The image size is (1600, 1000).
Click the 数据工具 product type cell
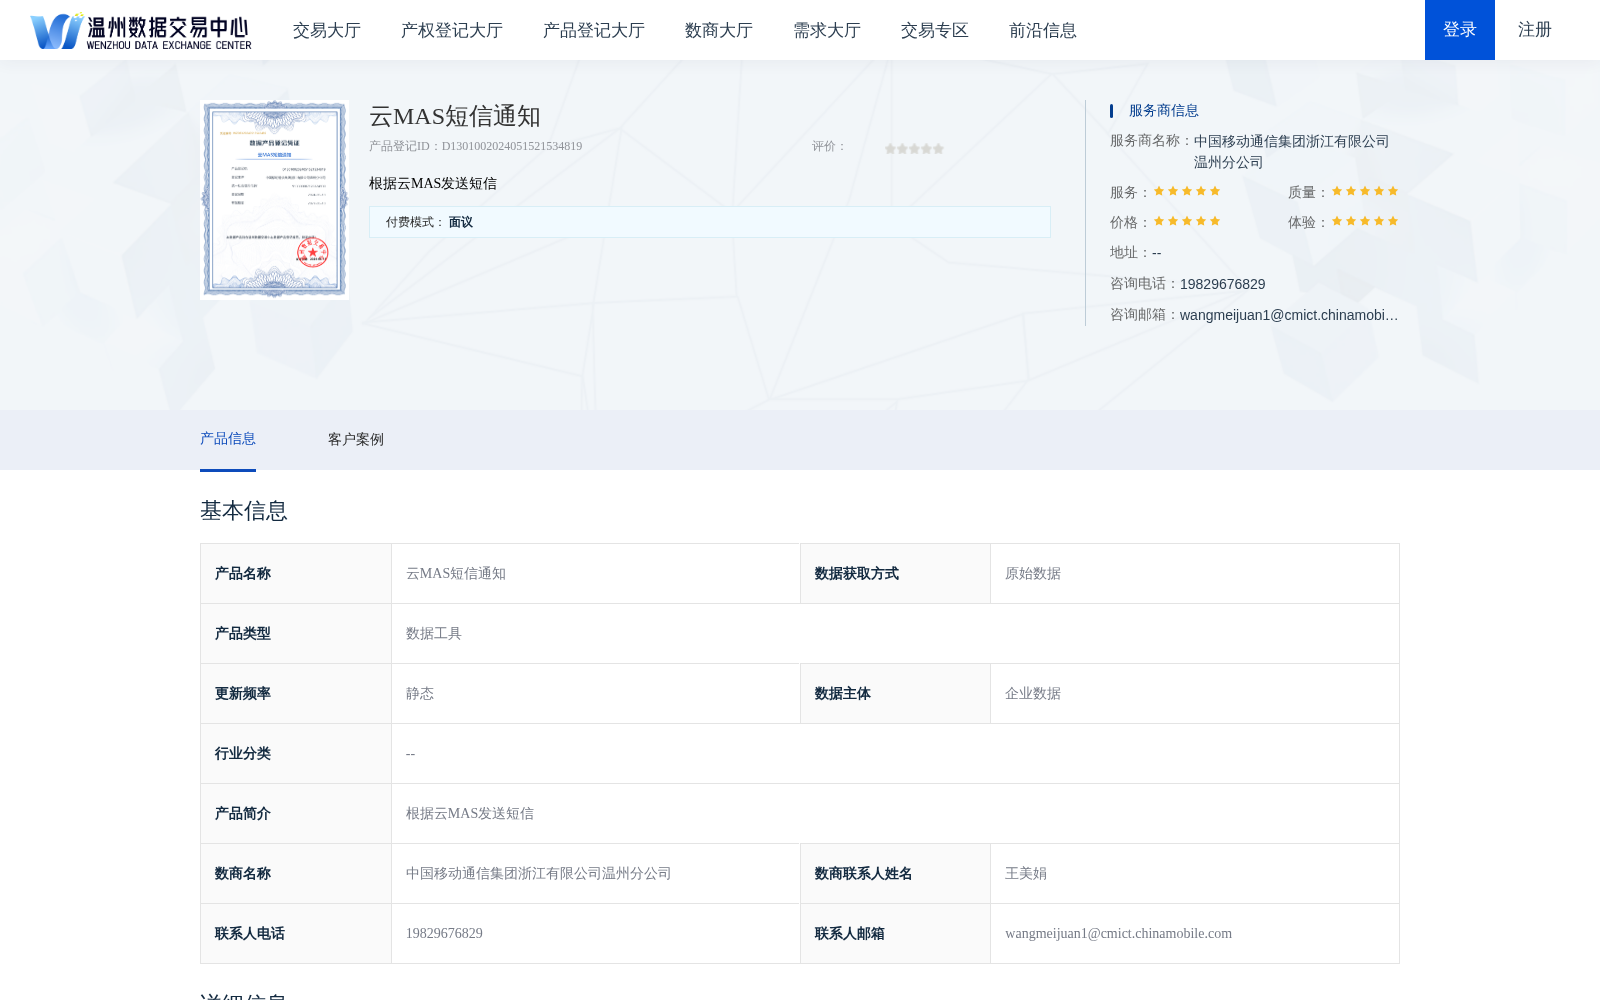895,634
